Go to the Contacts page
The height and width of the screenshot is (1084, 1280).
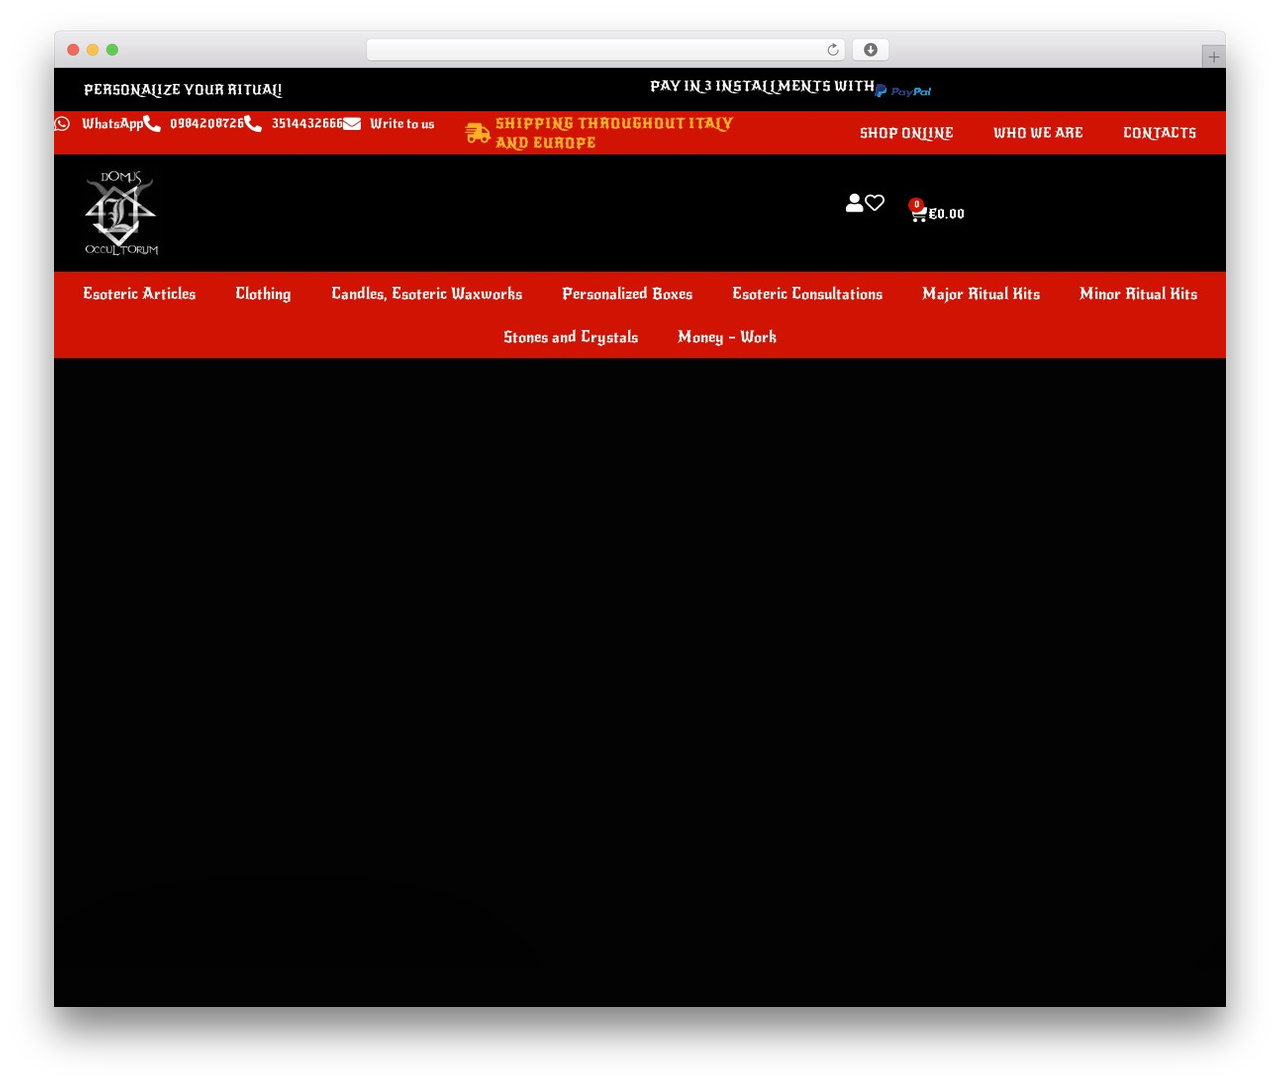coord(1160,133)
